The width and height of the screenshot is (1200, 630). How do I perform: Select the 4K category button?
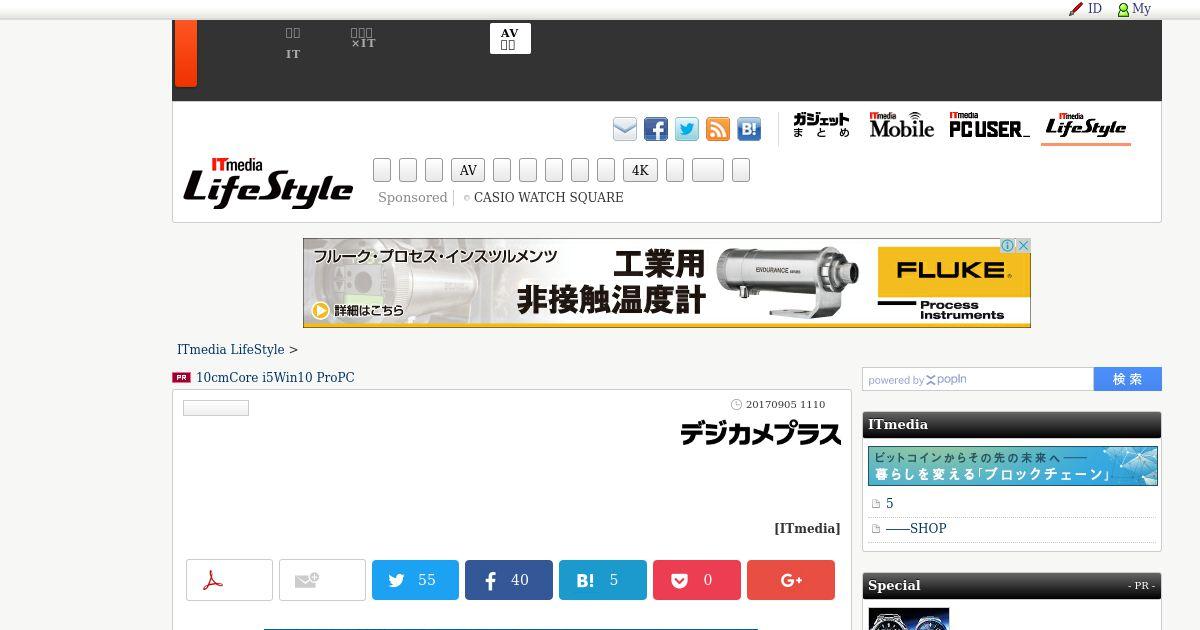pos(640,170)
